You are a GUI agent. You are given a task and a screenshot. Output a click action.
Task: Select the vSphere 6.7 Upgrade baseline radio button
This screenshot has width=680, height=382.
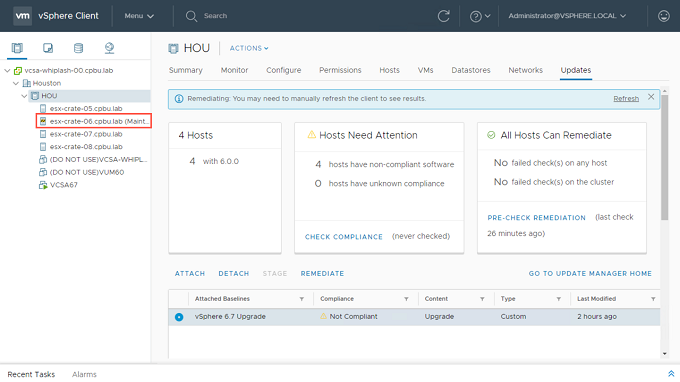(x=179, y=317)
